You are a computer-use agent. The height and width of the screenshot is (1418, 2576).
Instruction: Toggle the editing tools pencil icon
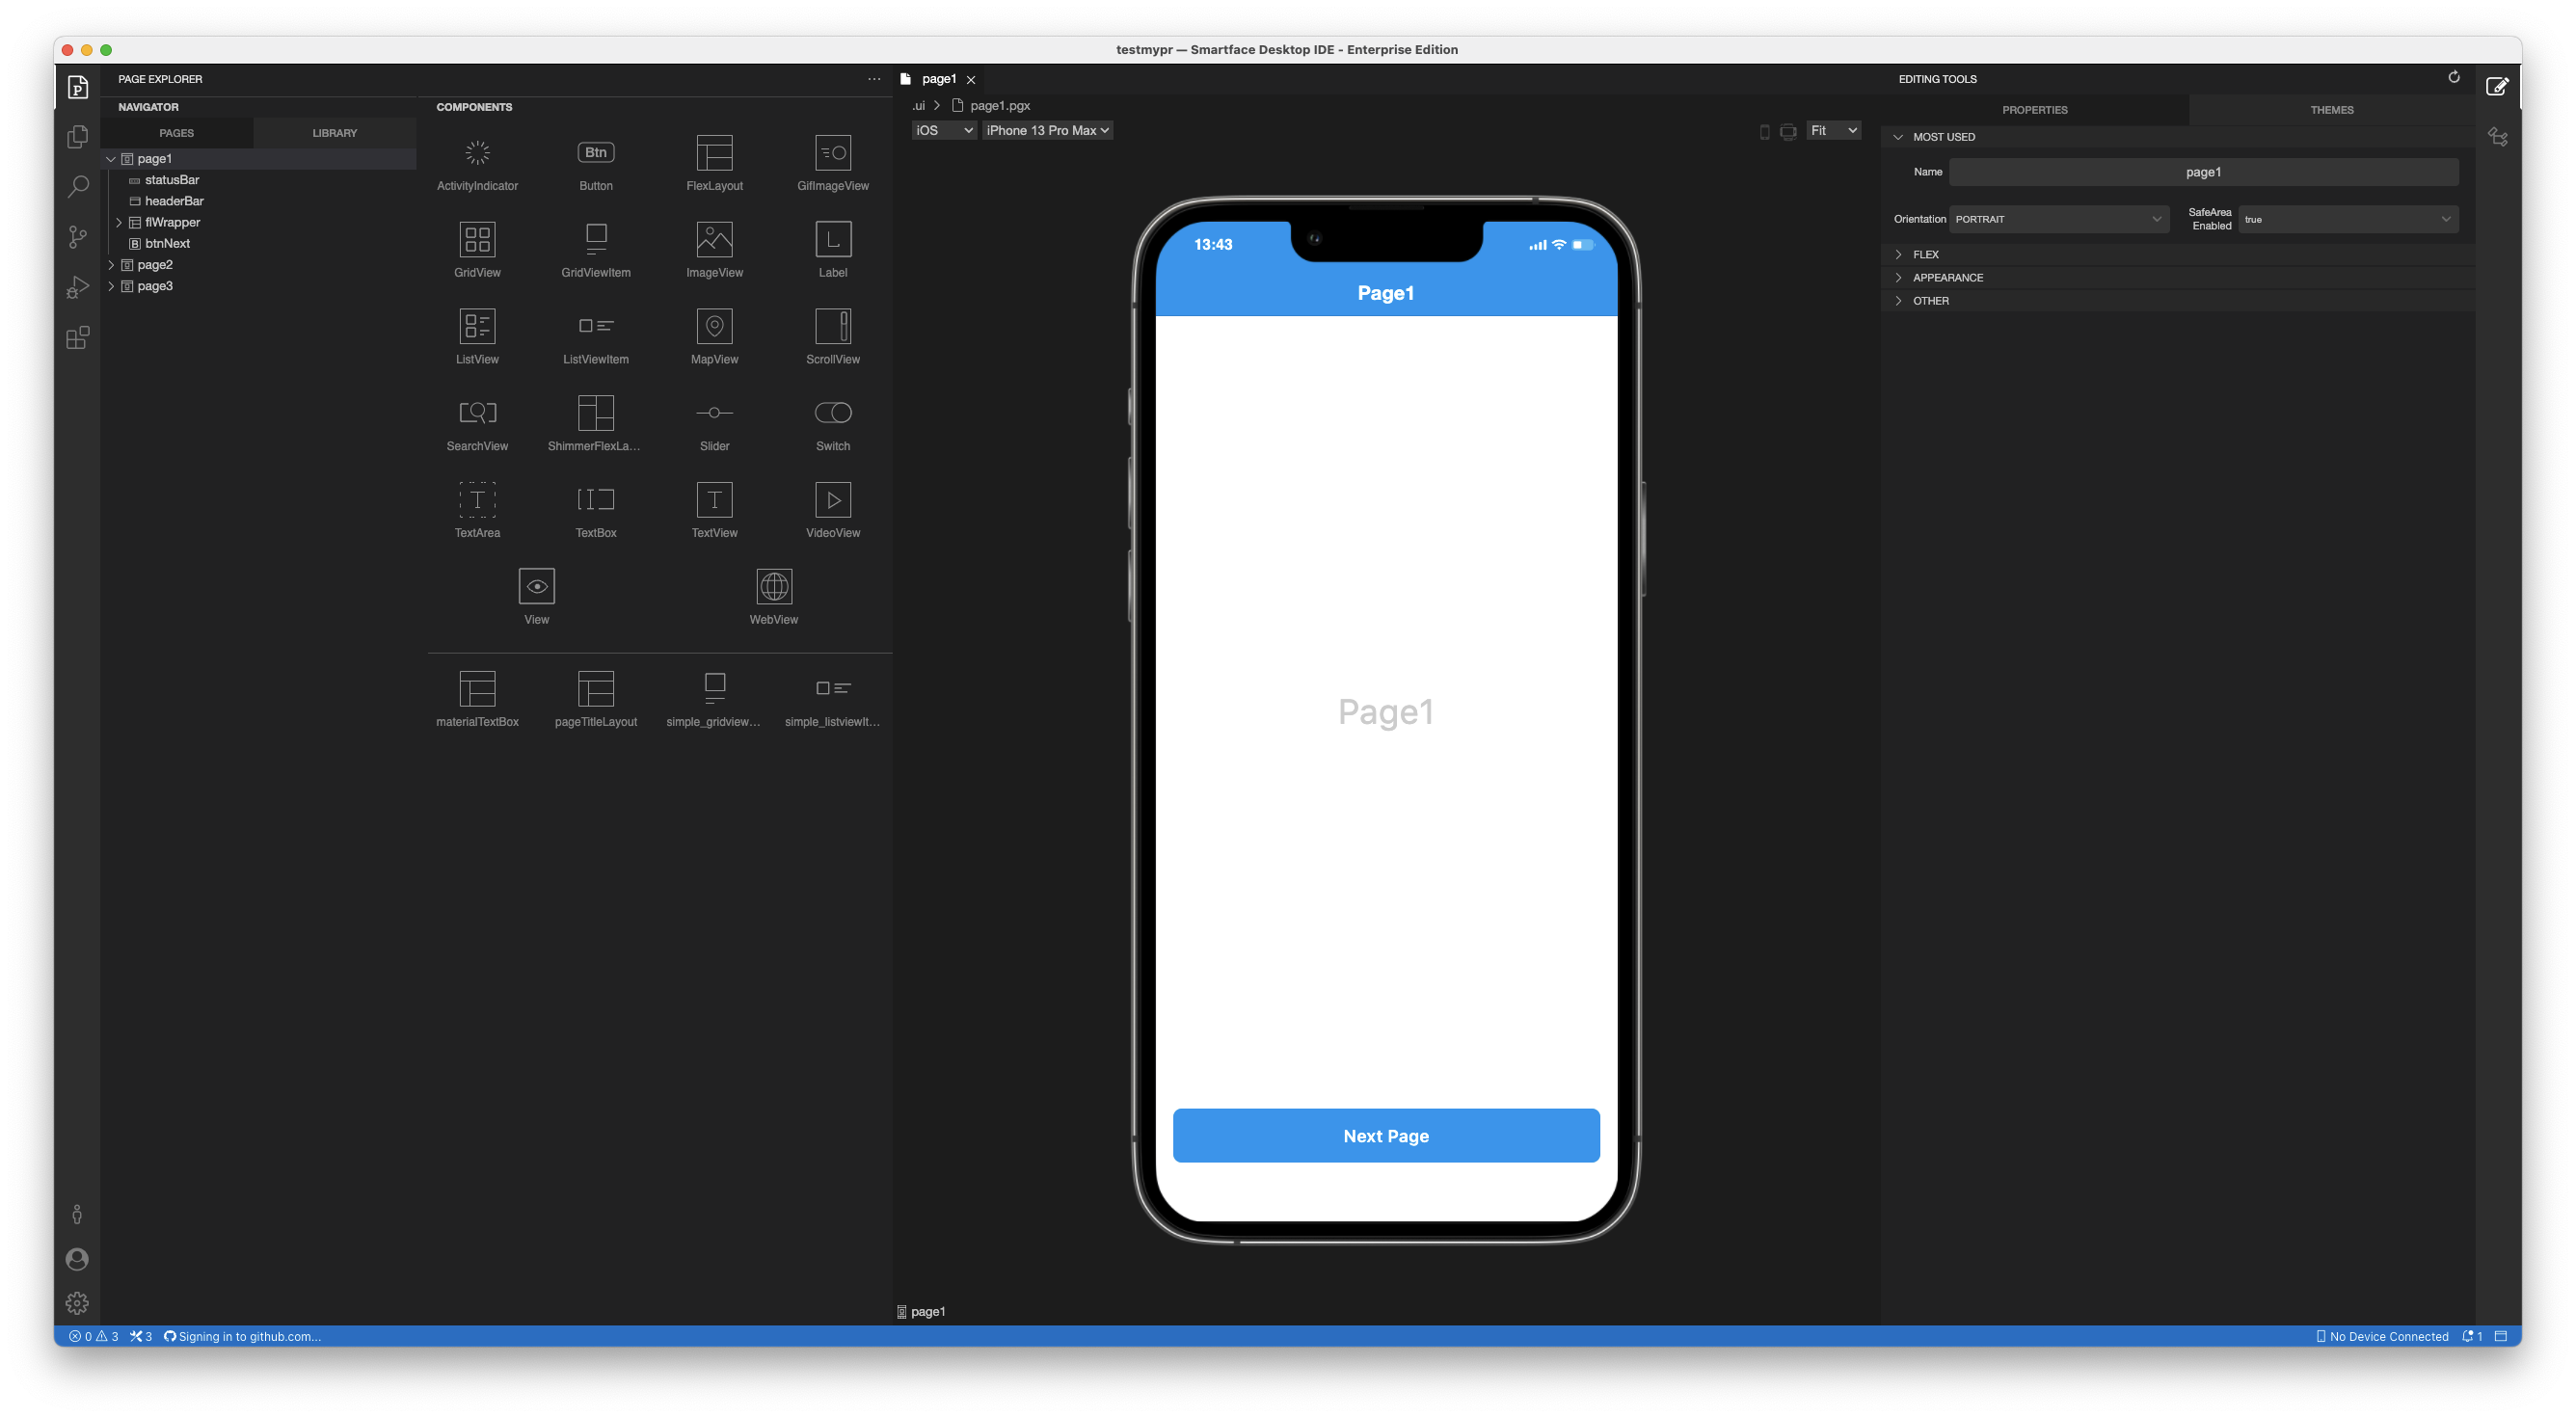[x=2497, y=87]
